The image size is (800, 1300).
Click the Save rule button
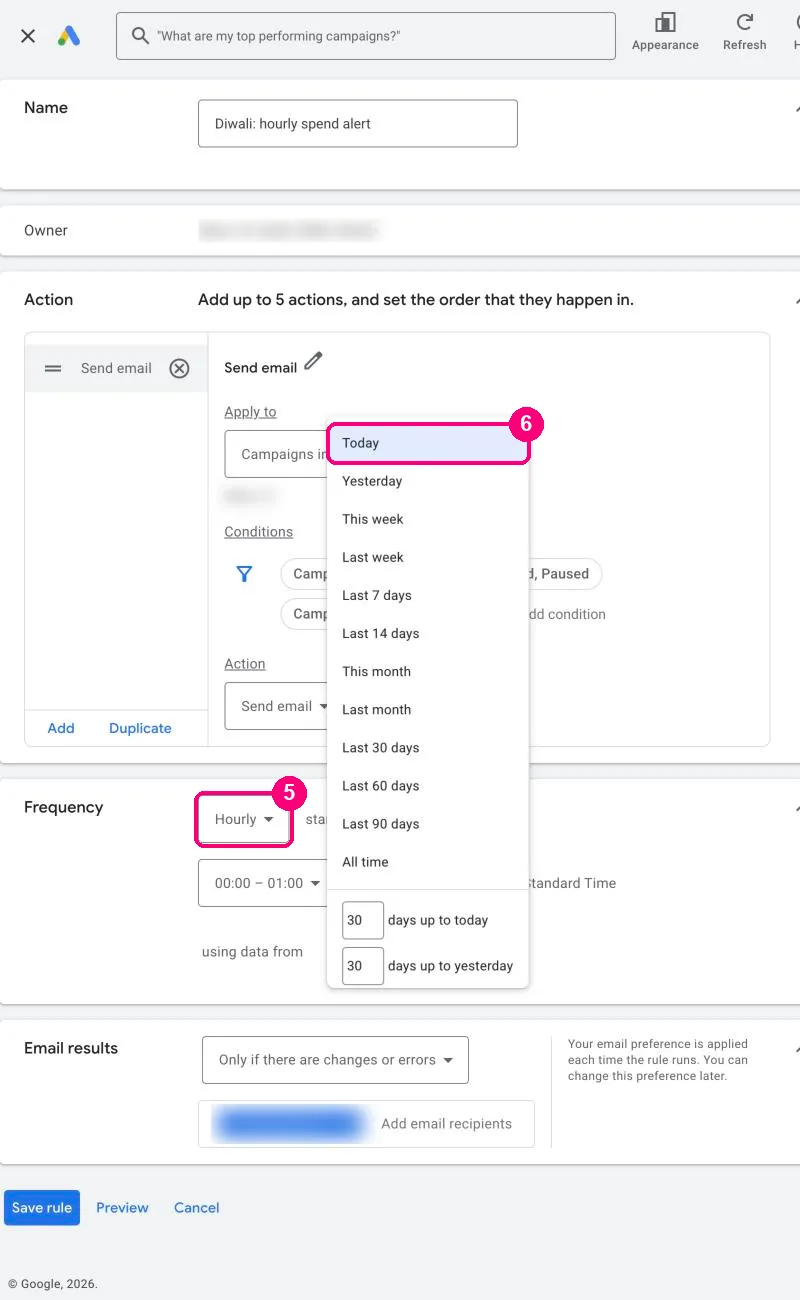click(42, 1207)
